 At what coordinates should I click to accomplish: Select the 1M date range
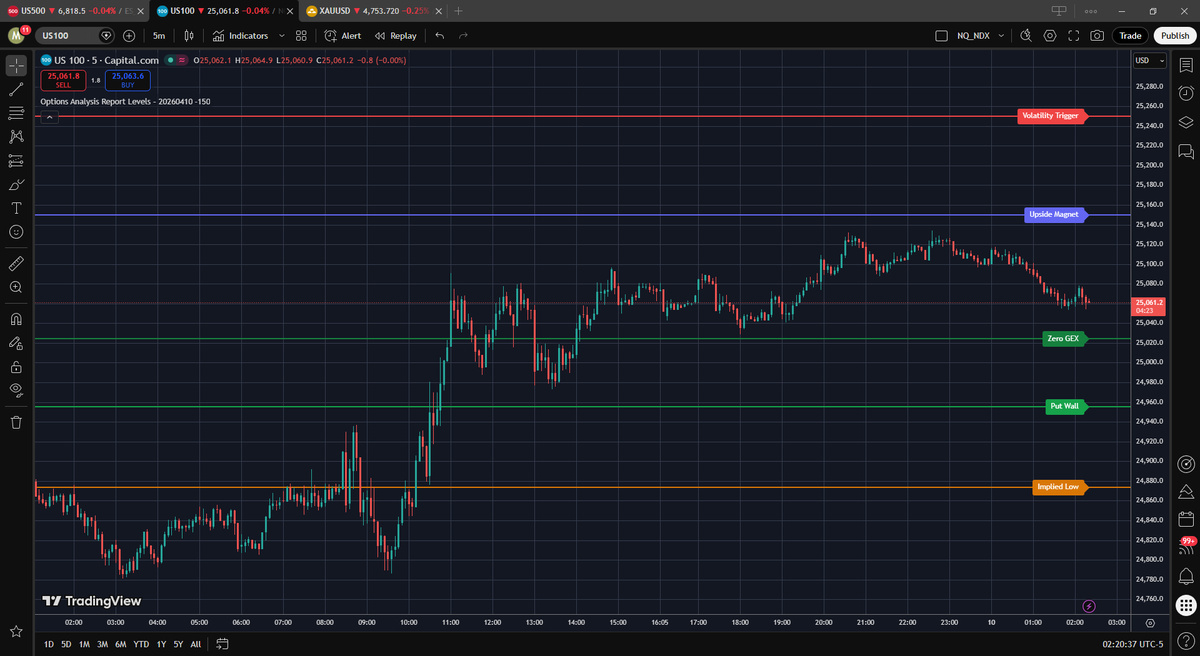(84, 644)
